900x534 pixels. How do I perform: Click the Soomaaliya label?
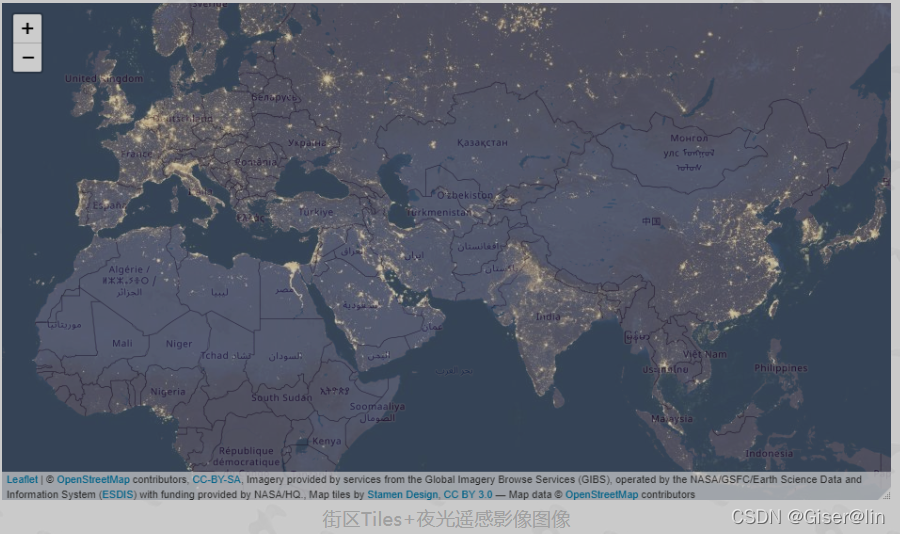pos(377,407)
